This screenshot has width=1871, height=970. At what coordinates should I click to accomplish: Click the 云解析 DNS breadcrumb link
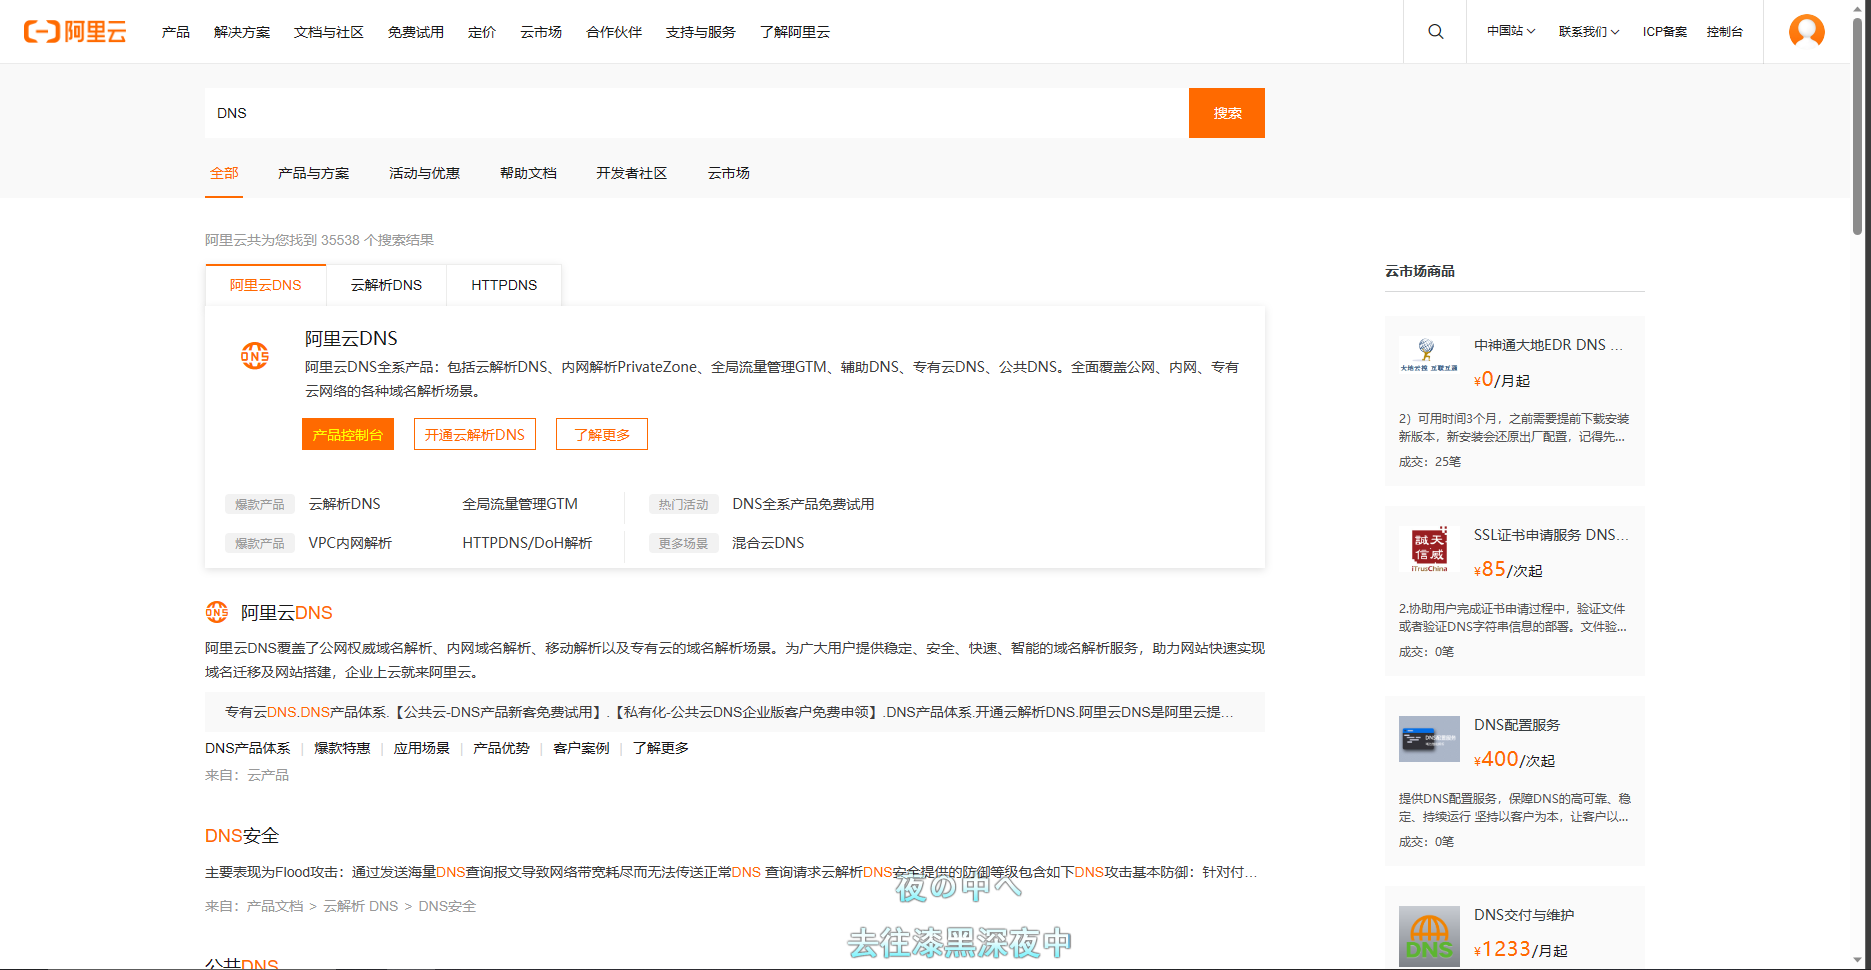click(361, 906)
